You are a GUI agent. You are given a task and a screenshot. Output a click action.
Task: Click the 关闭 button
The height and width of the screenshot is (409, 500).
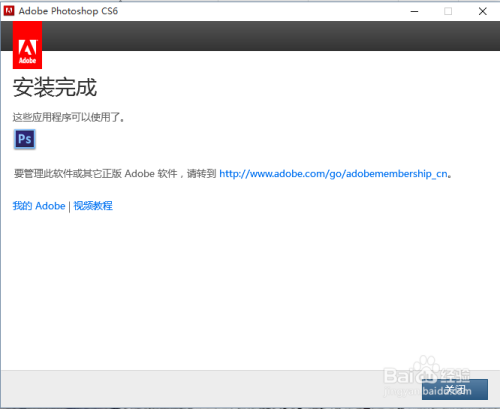point(455,389)
